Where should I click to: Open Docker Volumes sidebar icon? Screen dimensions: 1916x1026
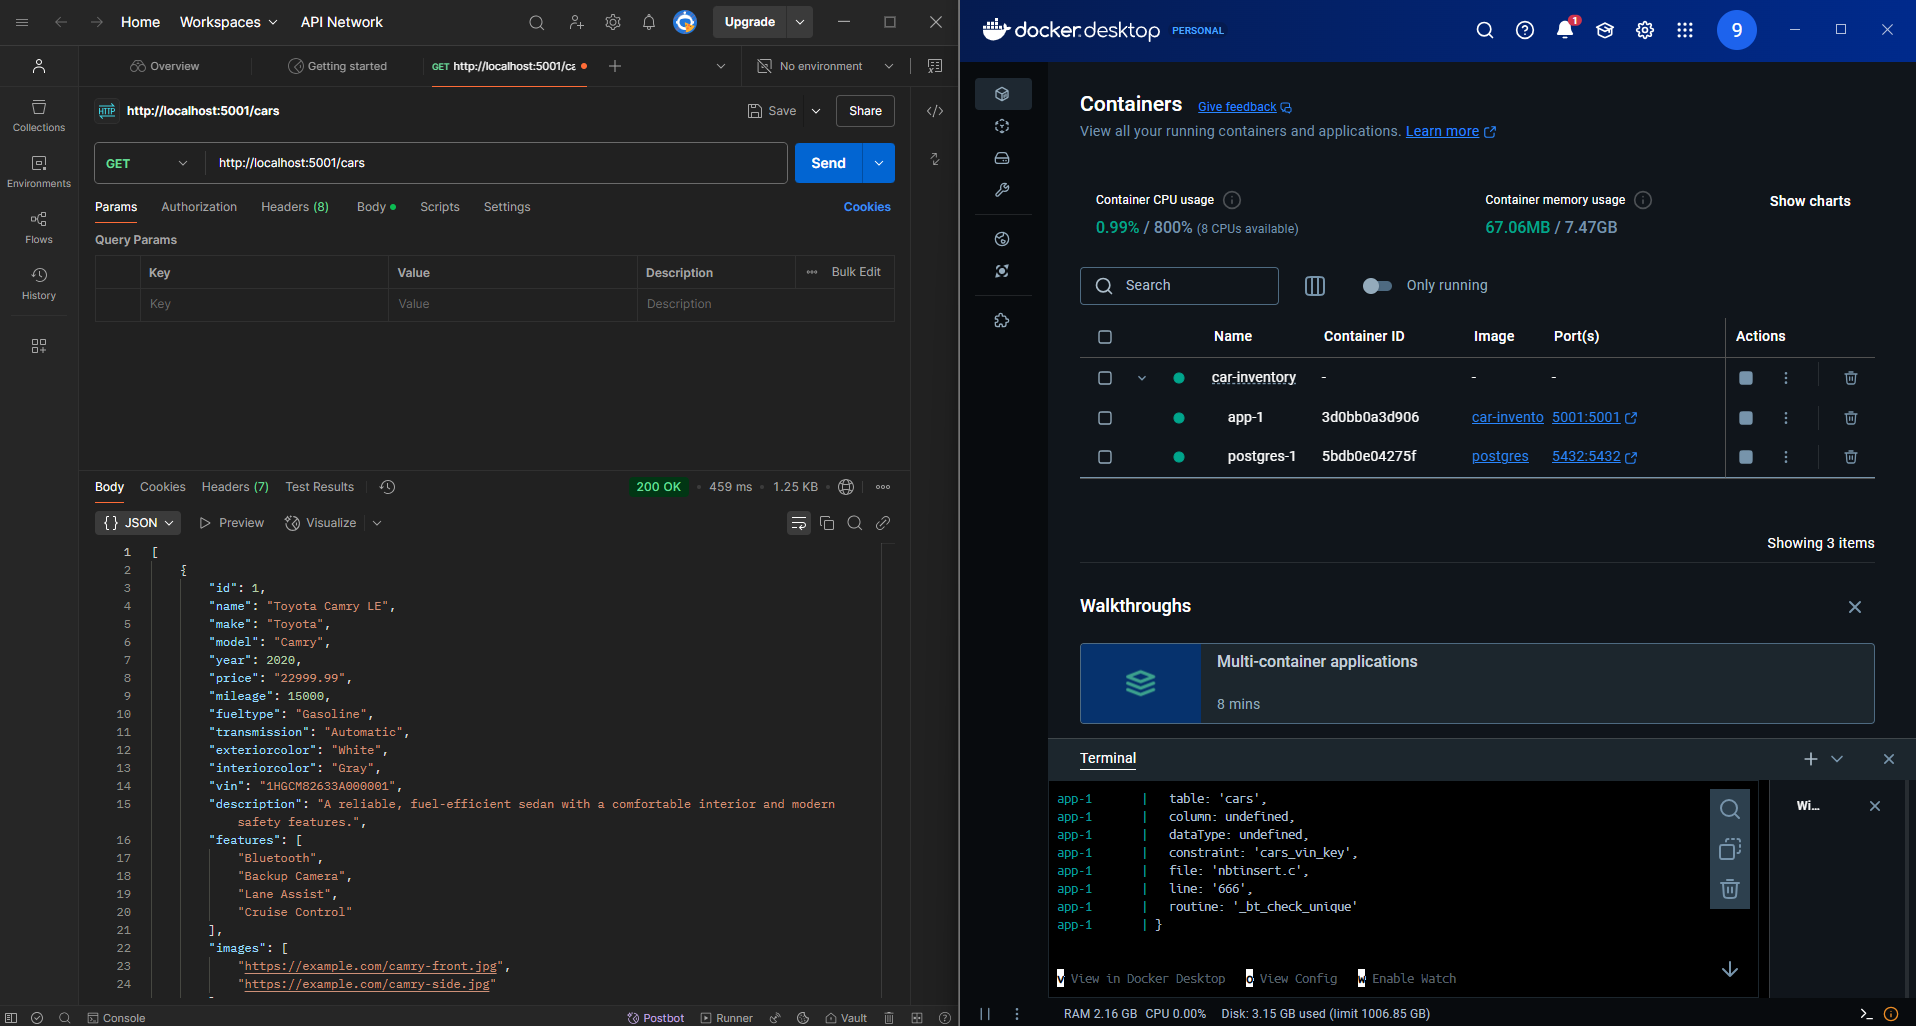click(1002, 158)
